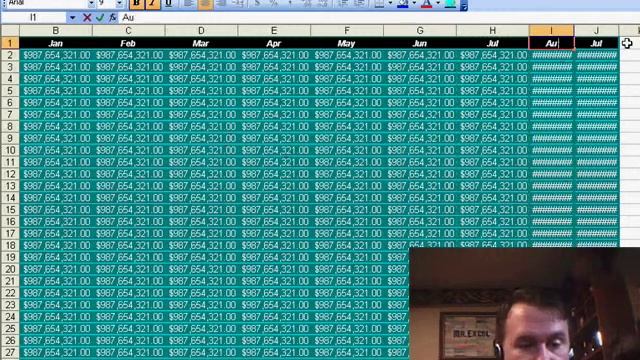Click the Insert Function fx icon
The width and height of the screenshot is (640, 360).
coord(113,18)
